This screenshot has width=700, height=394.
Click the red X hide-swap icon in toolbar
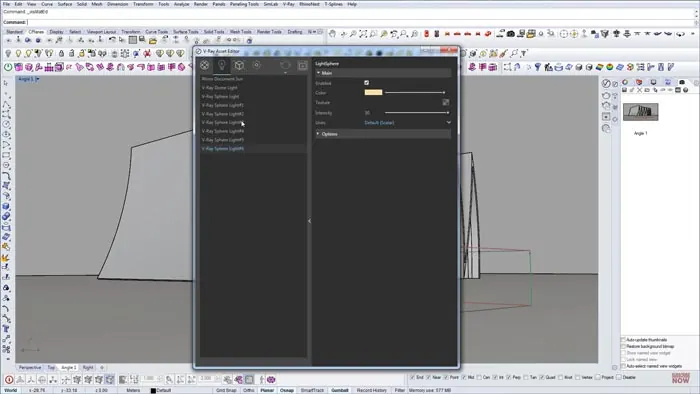point(146,54)
